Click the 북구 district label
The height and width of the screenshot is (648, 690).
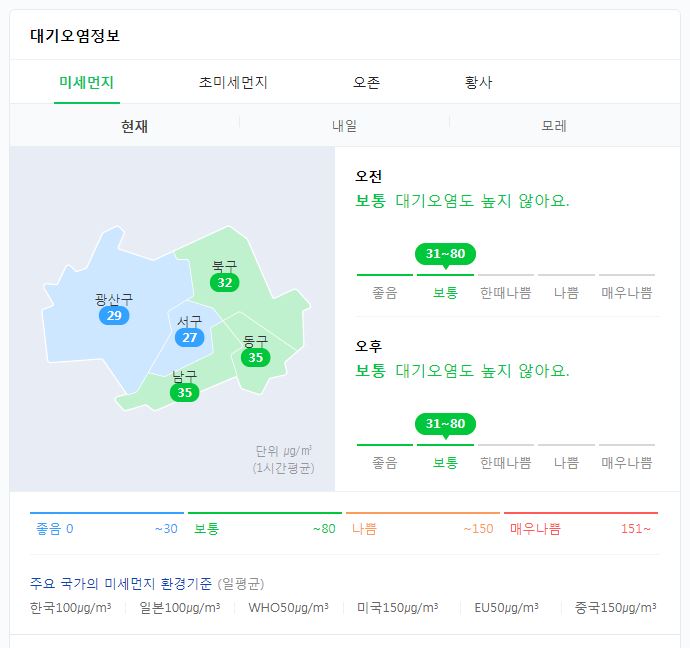[x=224, y=266]
